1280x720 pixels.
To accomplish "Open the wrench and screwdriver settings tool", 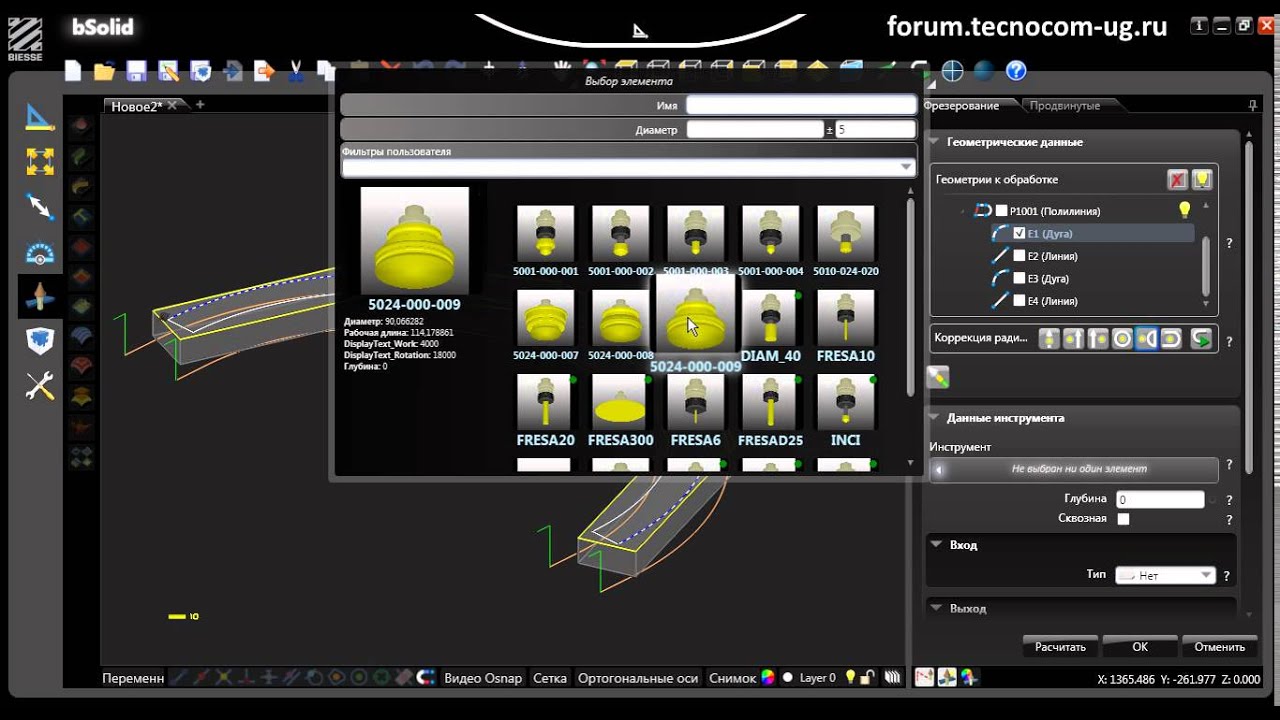I will [40, 386].
